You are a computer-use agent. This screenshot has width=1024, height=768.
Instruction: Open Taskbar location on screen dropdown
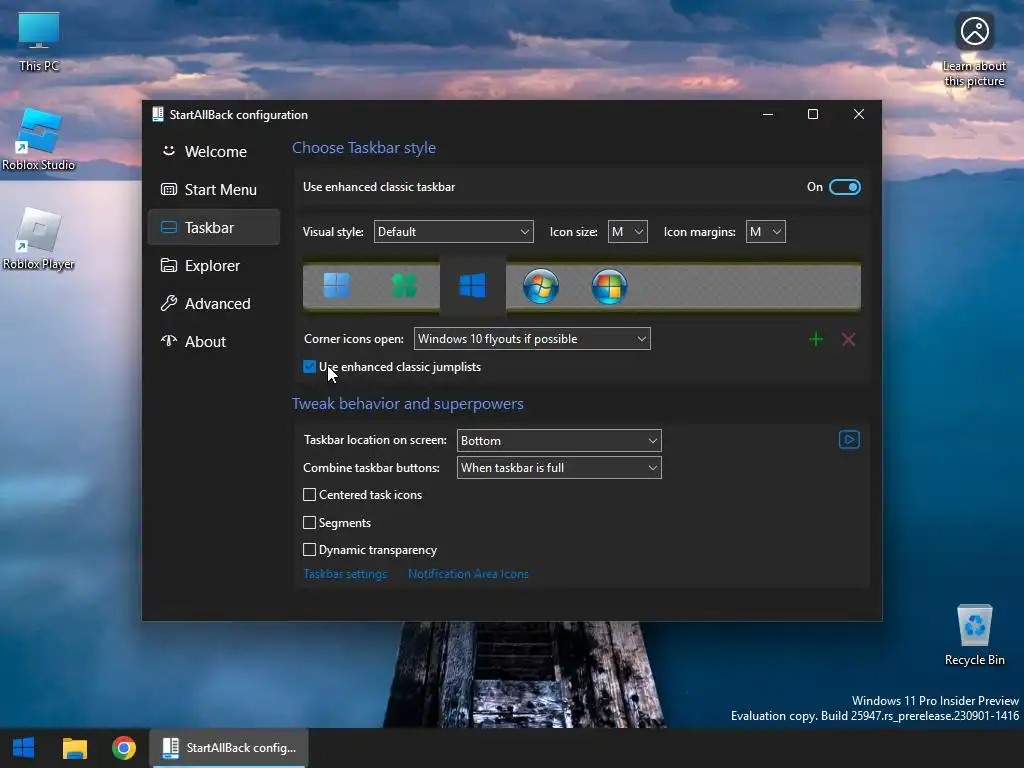tap(559, 441)
